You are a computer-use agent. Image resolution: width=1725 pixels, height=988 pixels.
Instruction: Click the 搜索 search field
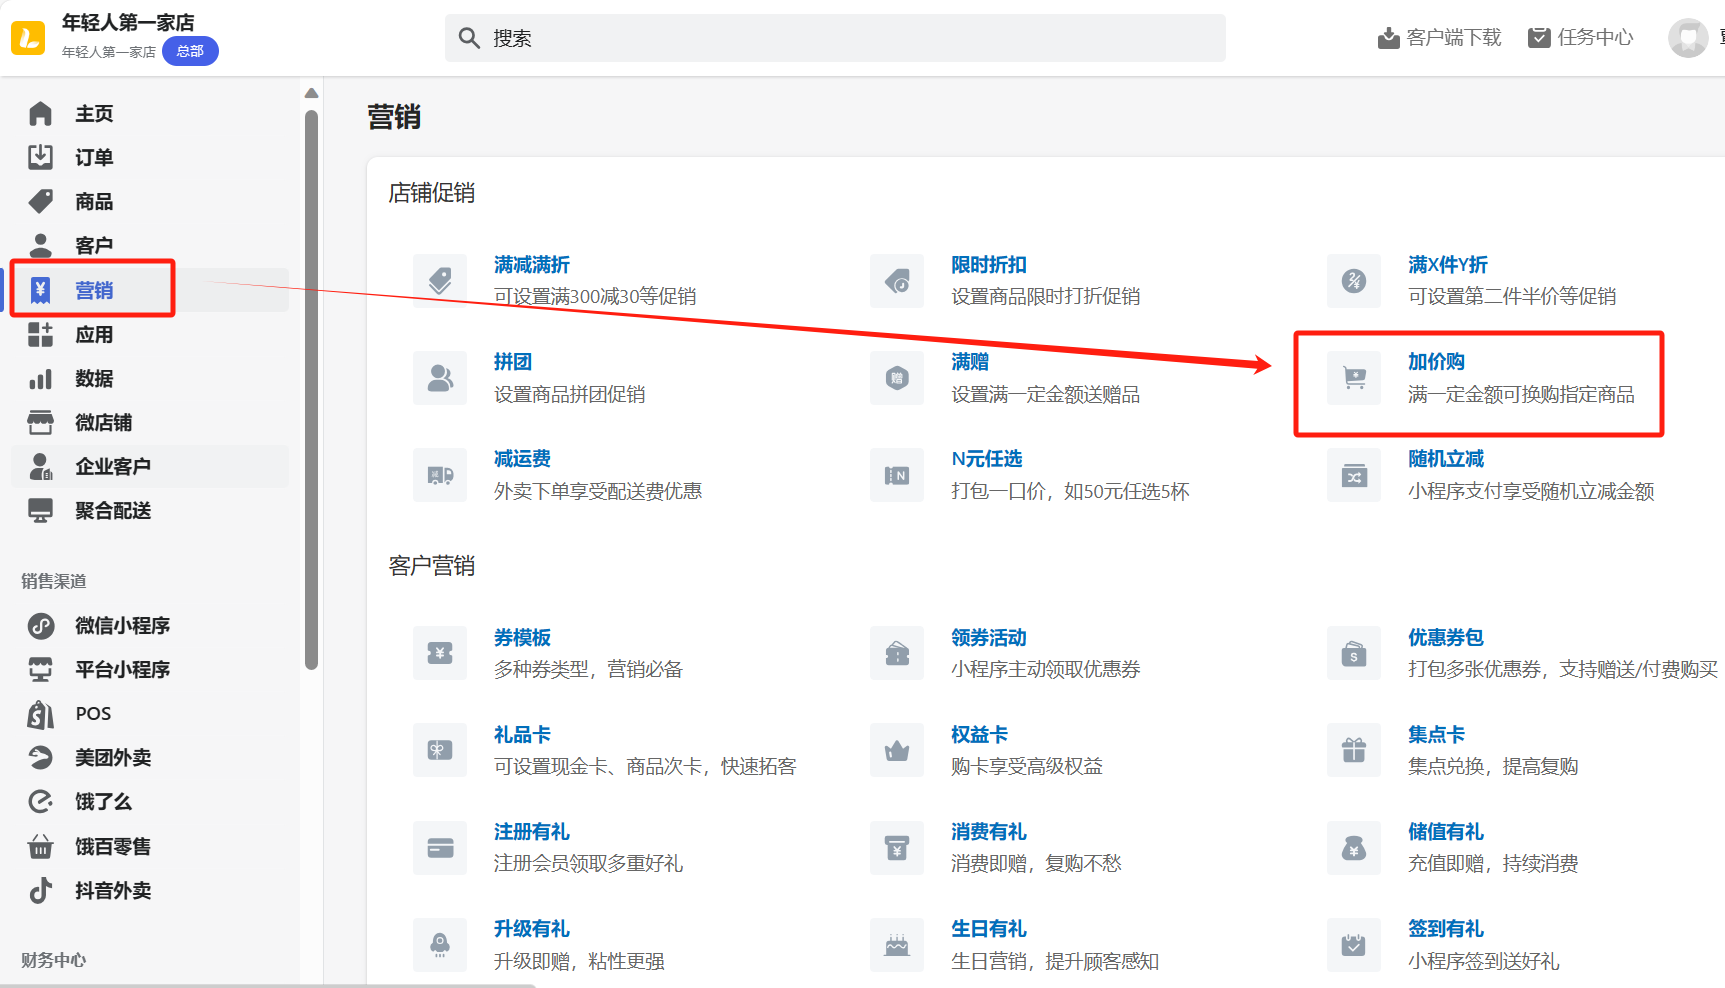click(835, 38)
